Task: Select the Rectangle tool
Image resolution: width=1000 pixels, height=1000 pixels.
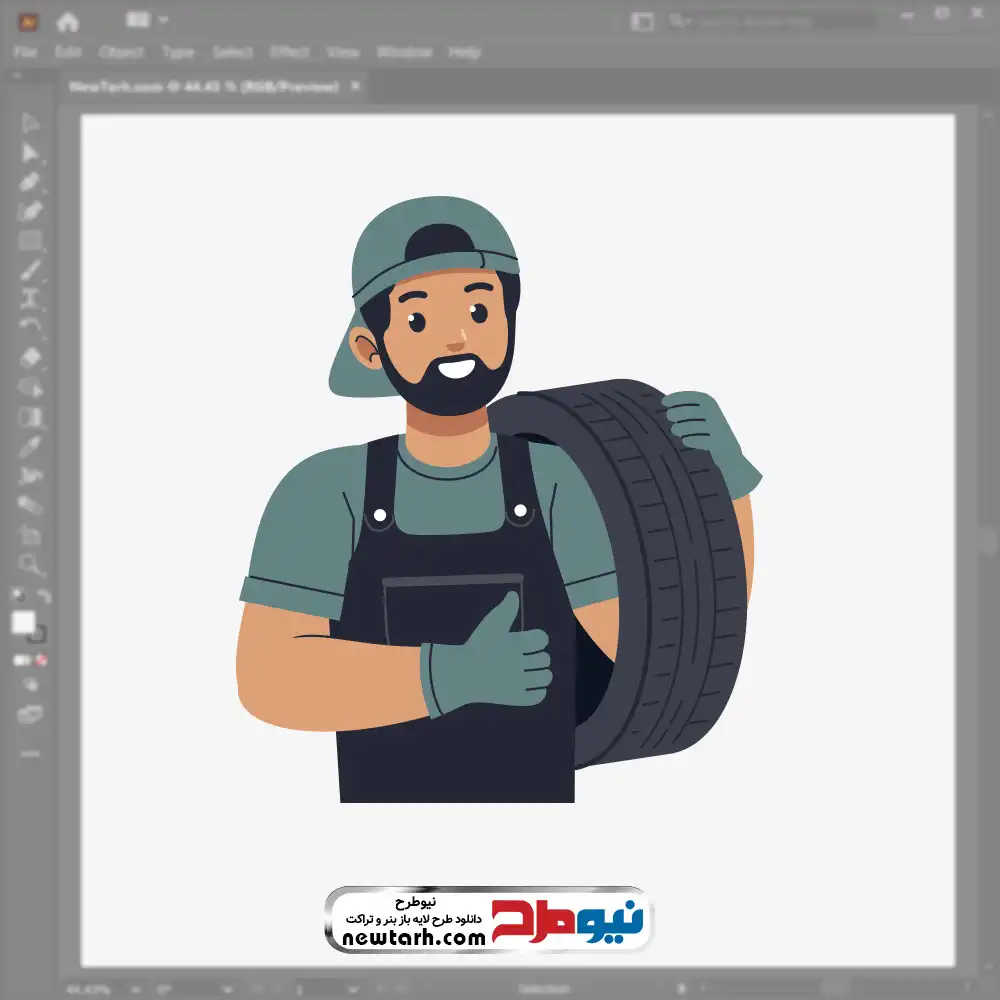Action: coord(31,241)
